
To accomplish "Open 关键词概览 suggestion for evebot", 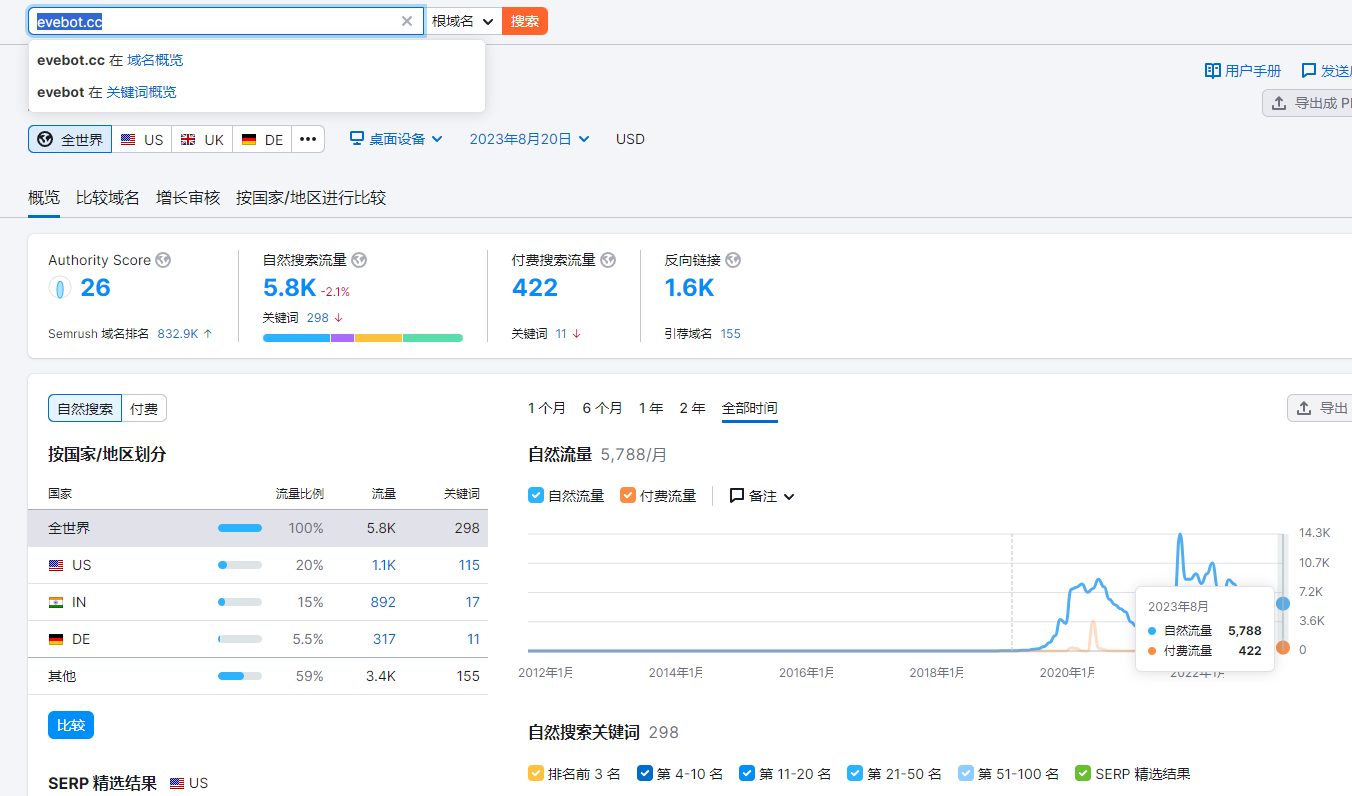I will pos(141,92).
